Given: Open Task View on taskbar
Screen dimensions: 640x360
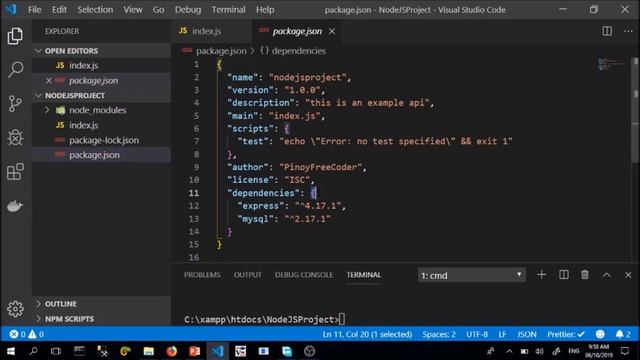Looking at the screenshot, I should click(x=56, y=351).
